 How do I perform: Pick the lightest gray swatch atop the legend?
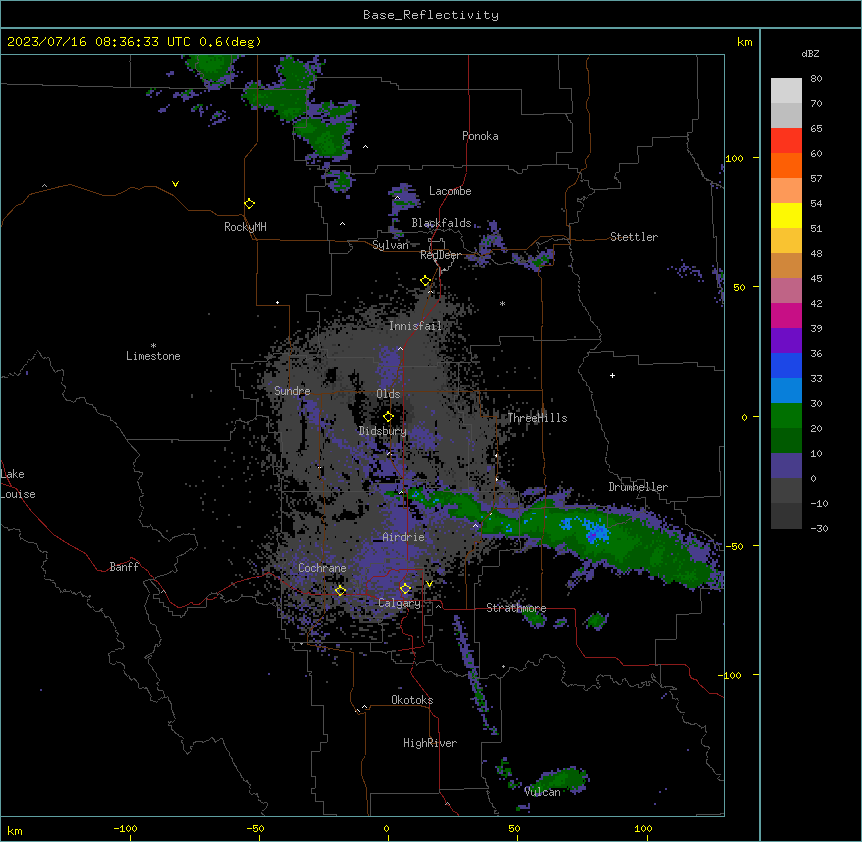[786, 90]
